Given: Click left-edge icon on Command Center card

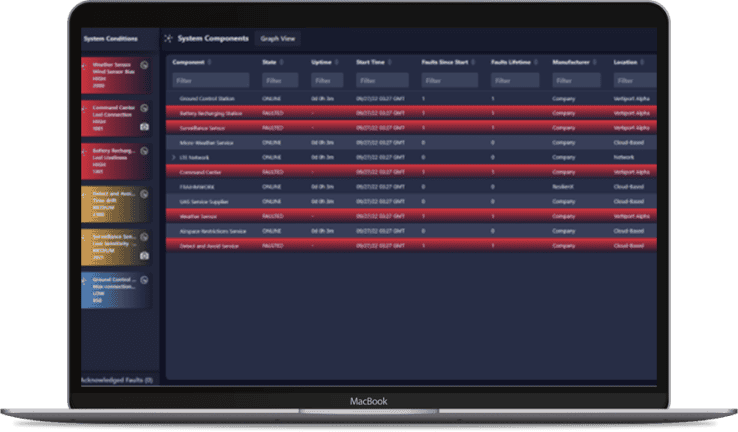Looking at the screenshot, I should (84, 109).
